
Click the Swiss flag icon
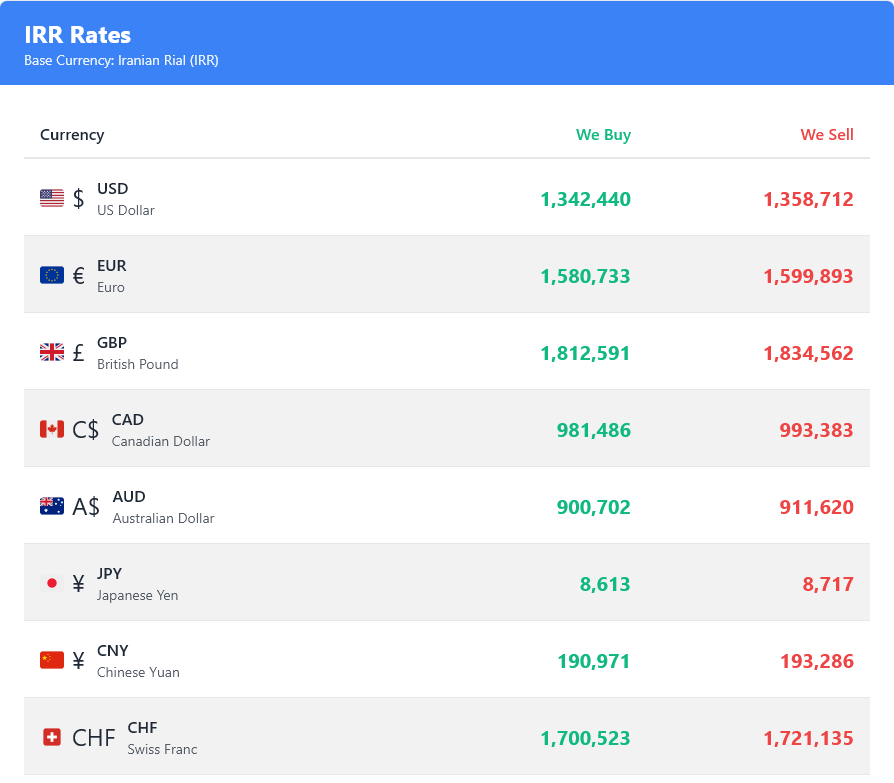coord(51,737)
